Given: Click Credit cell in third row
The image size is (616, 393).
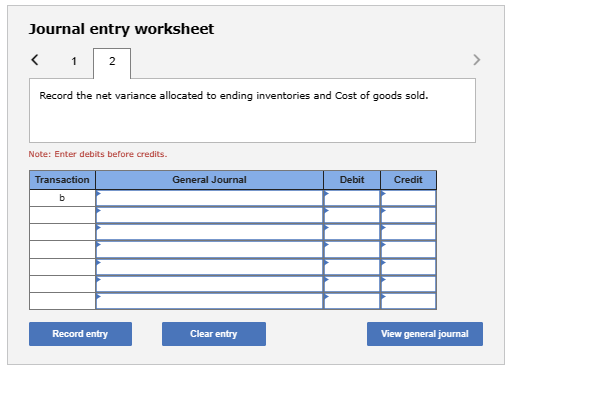Looking at the screenshot, I should [409, 233].
